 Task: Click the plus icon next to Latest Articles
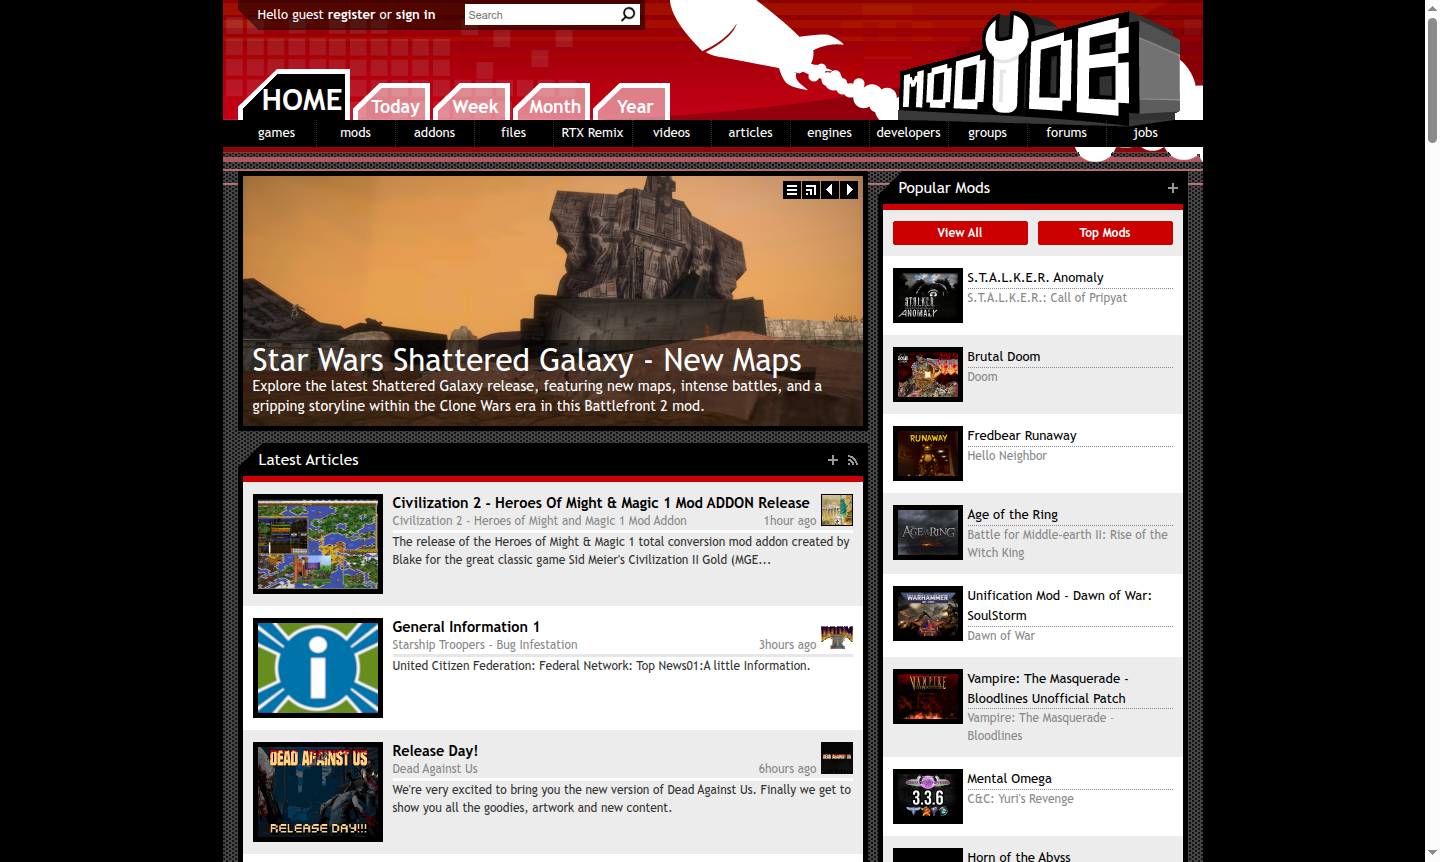[832, 460]
